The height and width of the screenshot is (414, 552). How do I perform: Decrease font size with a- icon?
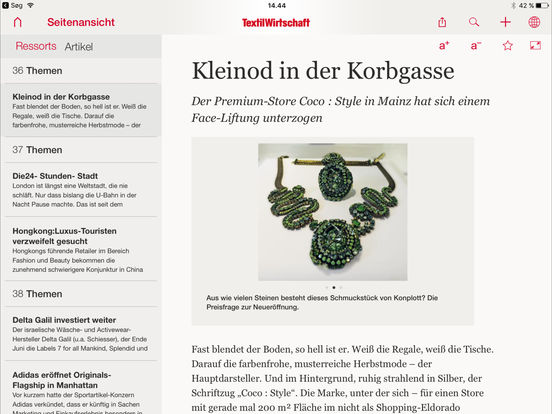[x=476, y=46]
